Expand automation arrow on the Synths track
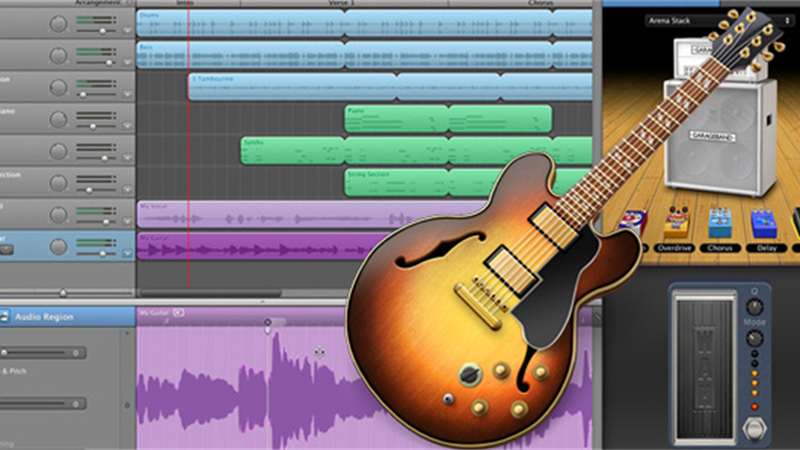This screenshot has height=450, width=800. point(127,157)
